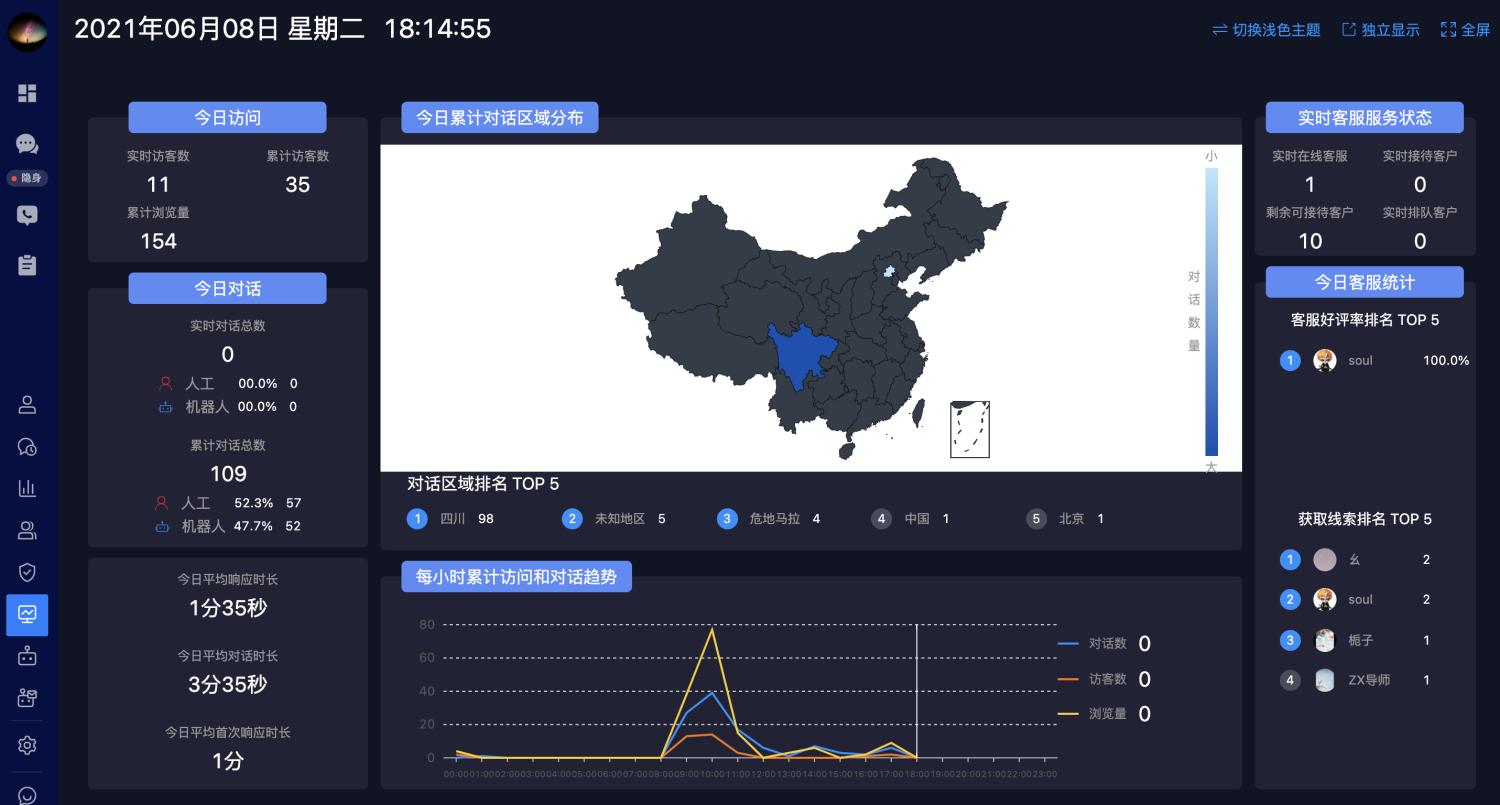The image size is (1500, 805).
Task: Open the team members icon
Action: pyautogui.click(x=27, y=530)
